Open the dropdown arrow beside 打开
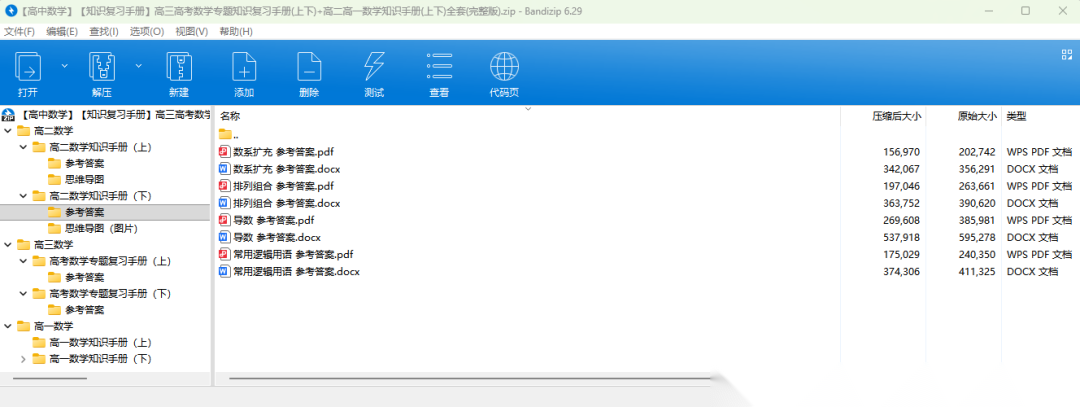This screenshot has height=407, width=1080. (65, 66)
